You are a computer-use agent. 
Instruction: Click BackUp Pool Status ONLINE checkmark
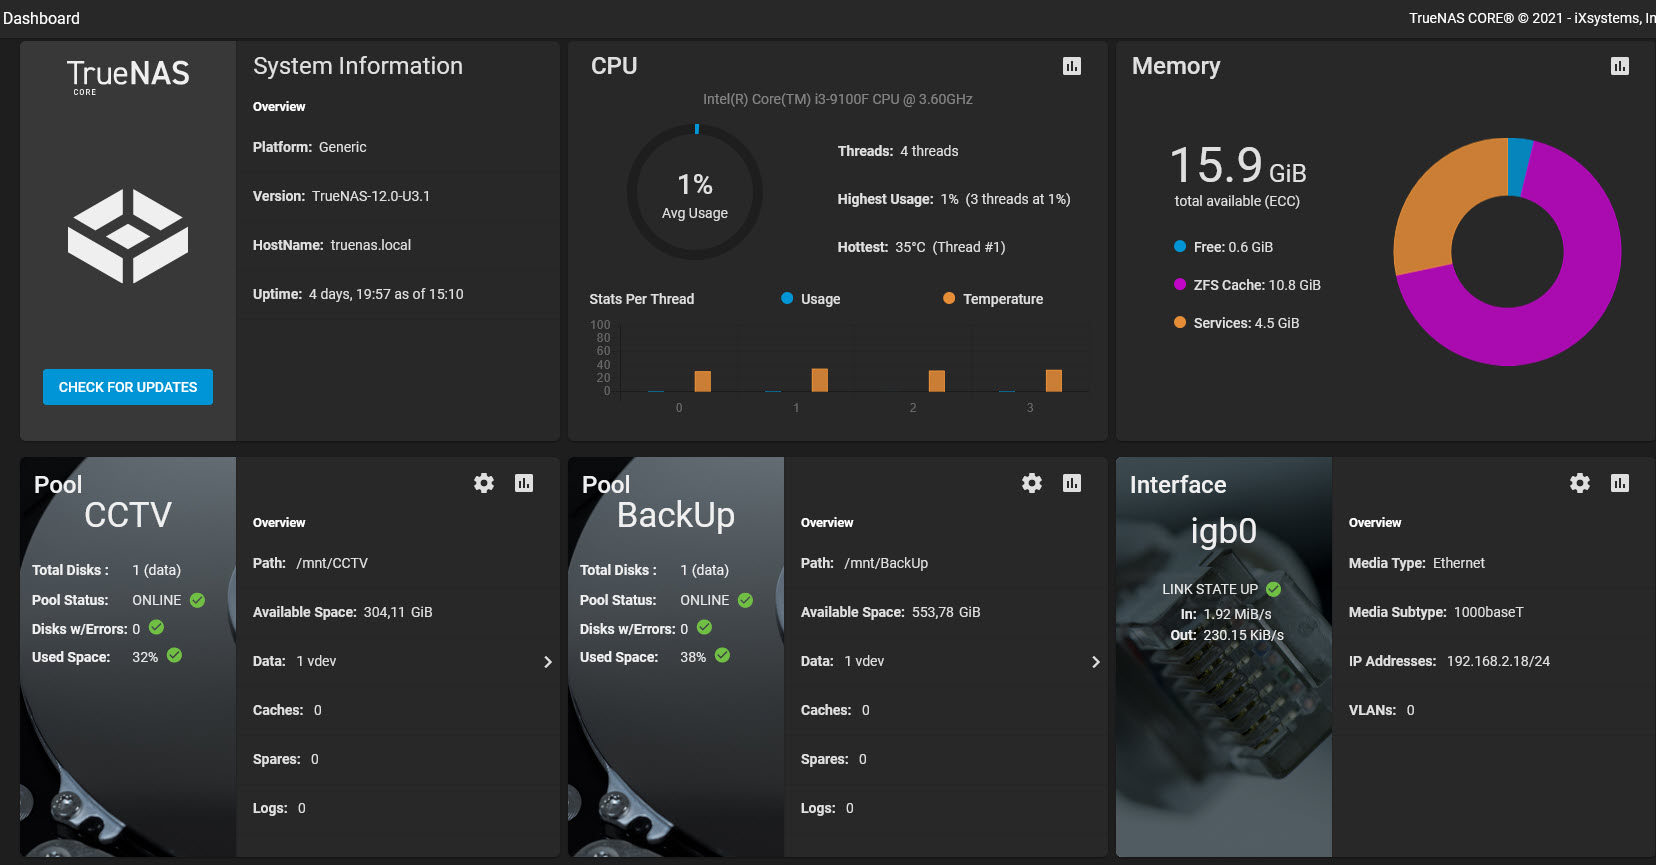coord(745,600)
